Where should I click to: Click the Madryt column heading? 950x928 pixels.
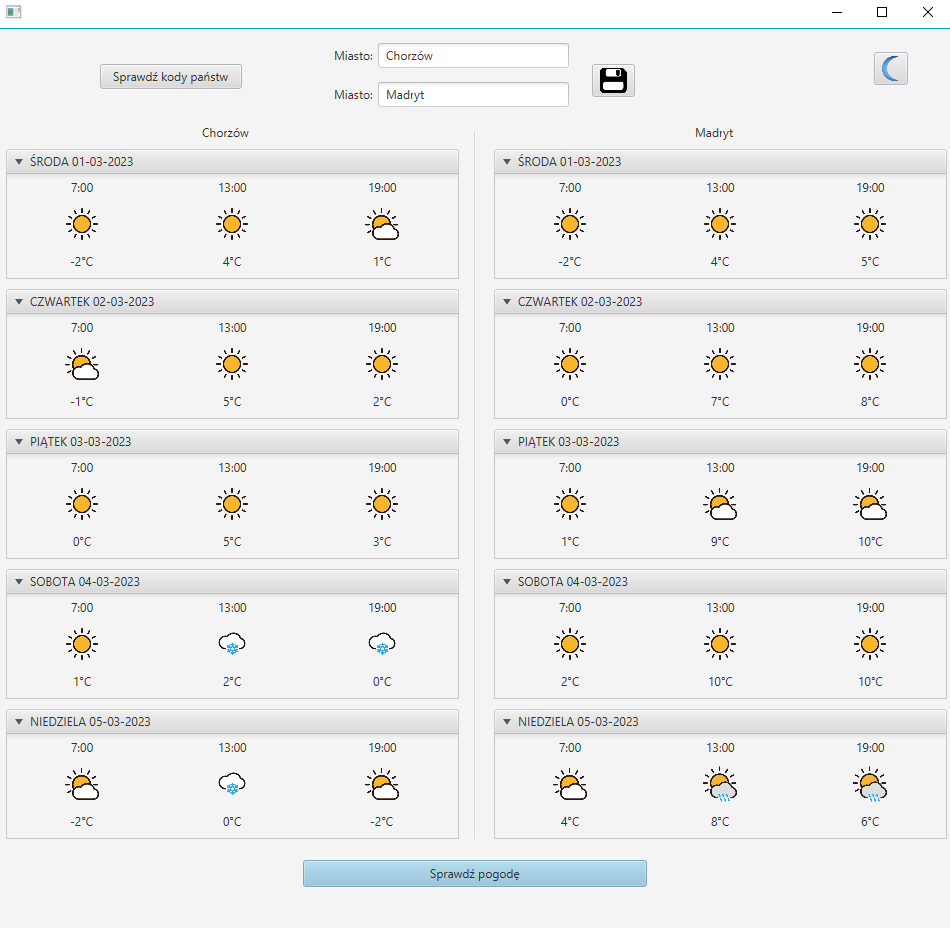(714, 133)
